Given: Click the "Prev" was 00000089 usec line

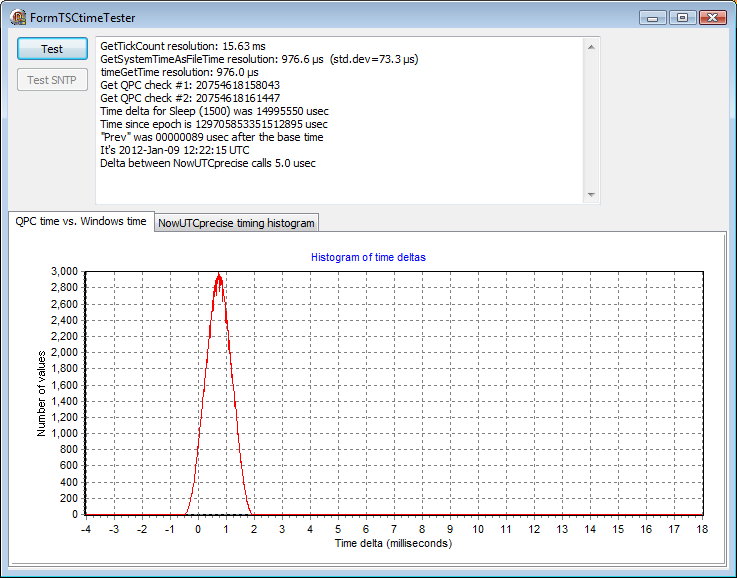Looking at the screenshot, I should [212, 137].
